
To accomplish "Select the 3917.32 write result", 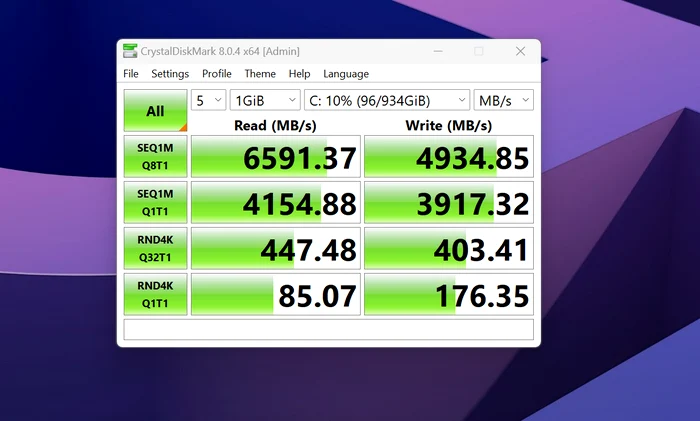I will click(449, 203).
